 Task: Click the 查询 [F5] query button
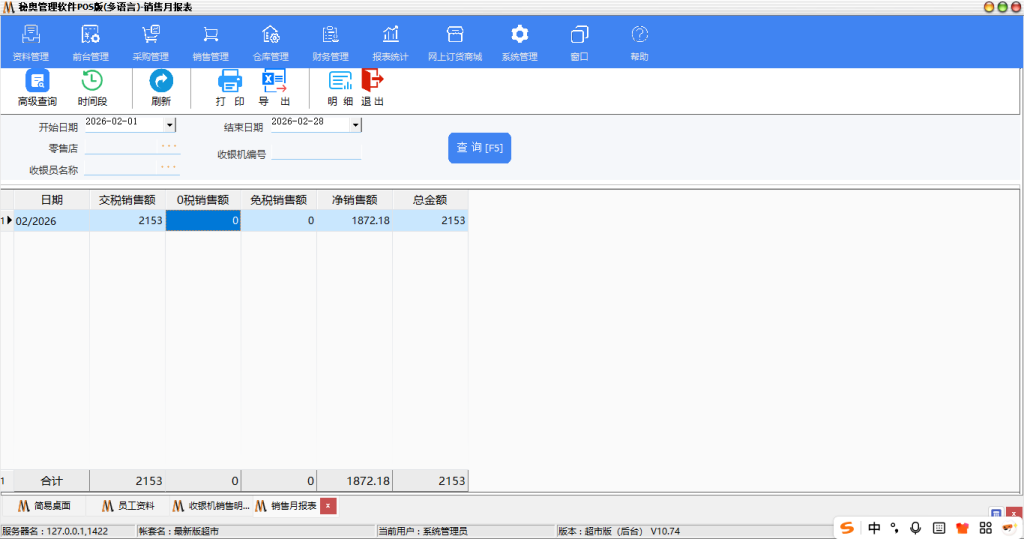(479, 148)
